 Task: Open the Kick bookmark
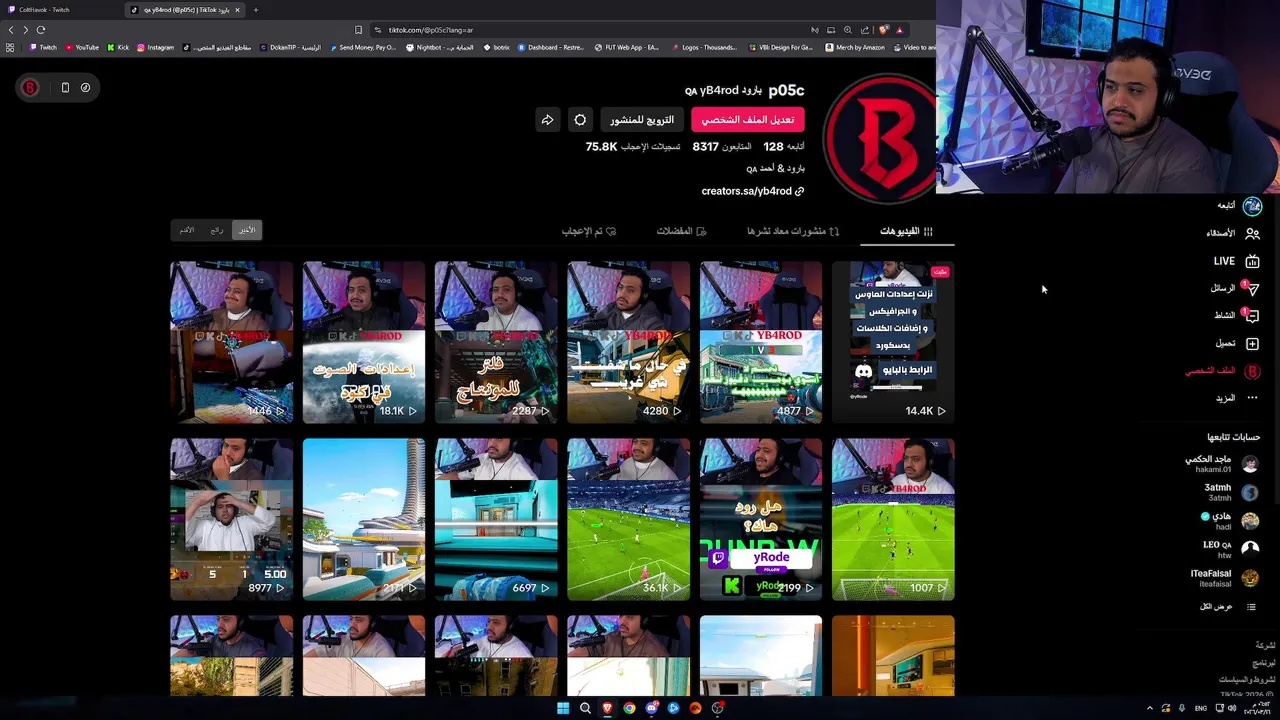point(118,47)
